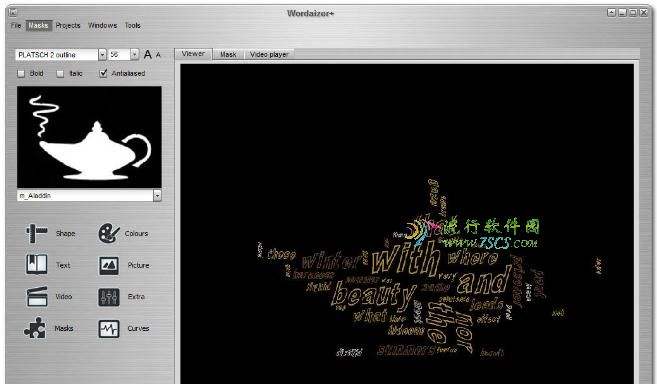Open the File menu
This screenshot has width=657, height=384.
(16, 26)
